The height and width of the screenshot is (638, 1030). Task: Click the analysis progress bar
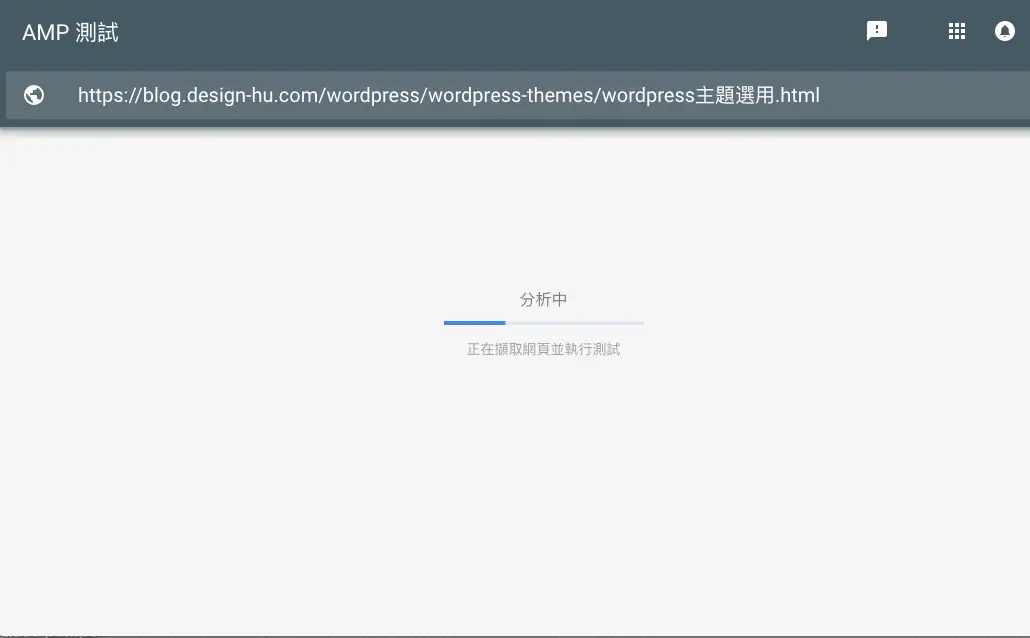(544, 323)
